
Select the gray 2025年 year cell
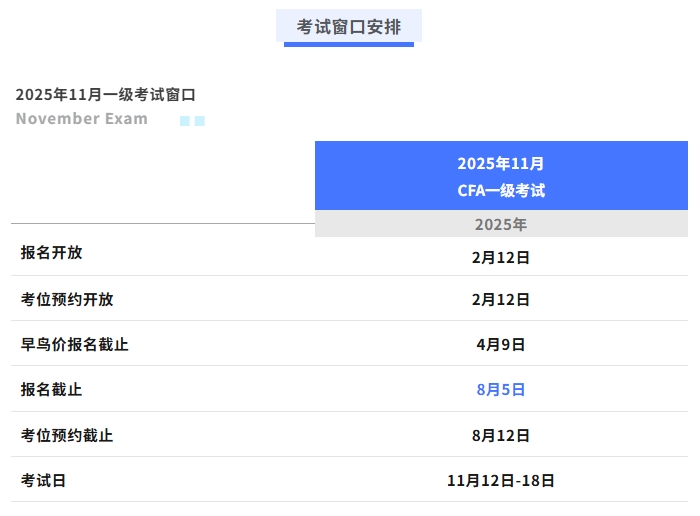(501, 224)
